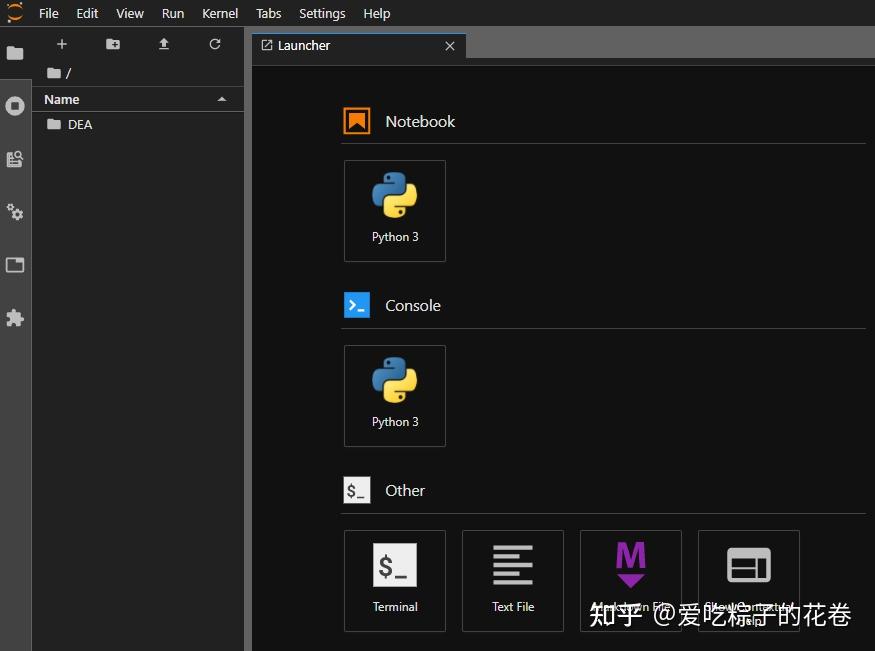Launch a Python 3 notebook
This screenshot has height=651, width=875.
coord(394,210)
